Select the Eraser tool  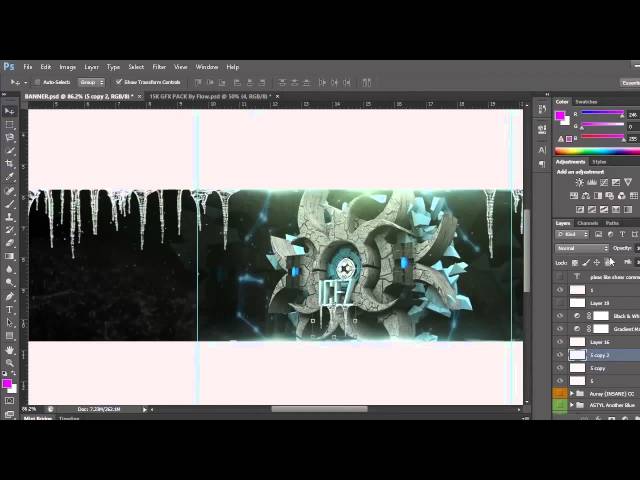click(9, 243)
